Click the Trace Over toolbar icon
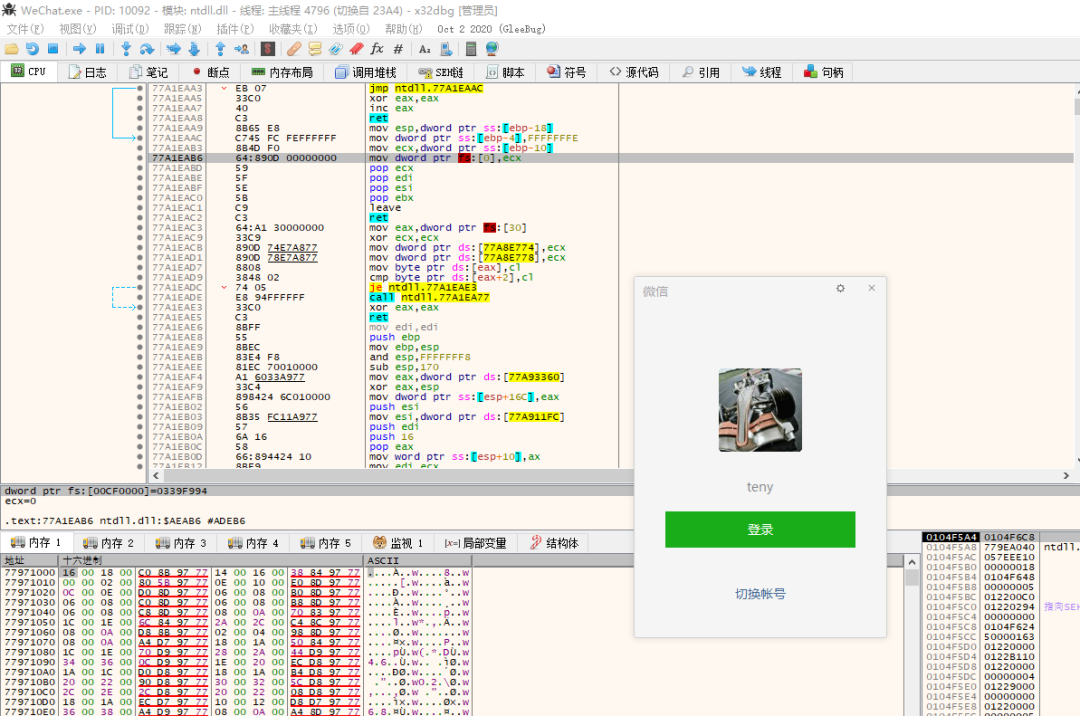 [x=194, y=49]
